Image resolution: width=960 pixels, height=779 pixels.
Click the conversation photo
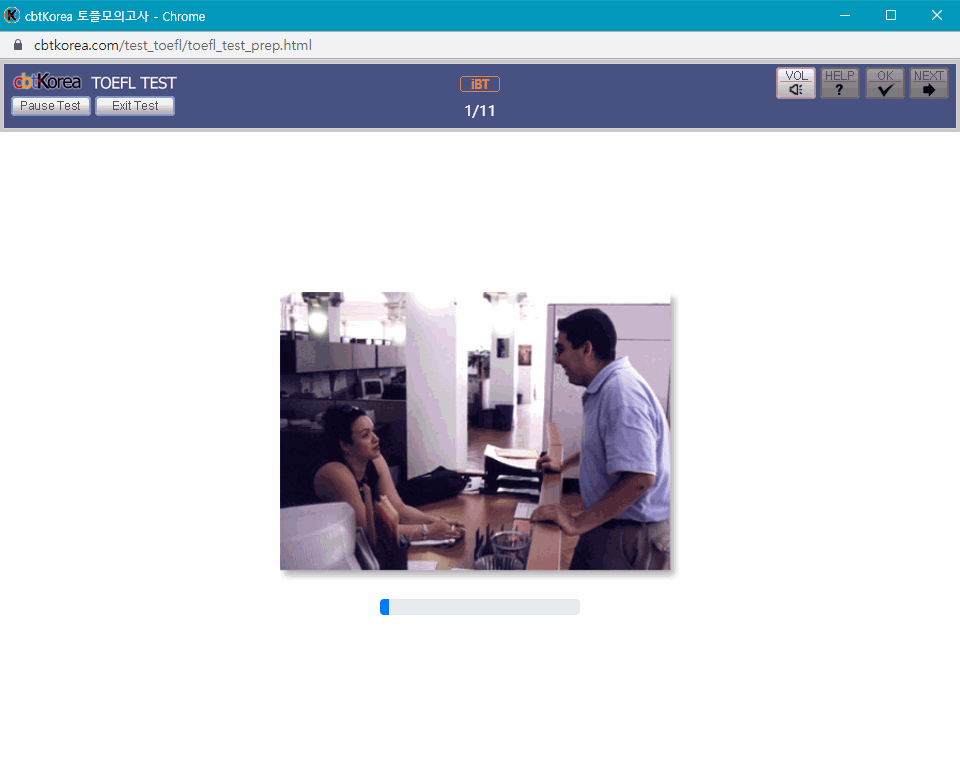click(x=475, y=431)
